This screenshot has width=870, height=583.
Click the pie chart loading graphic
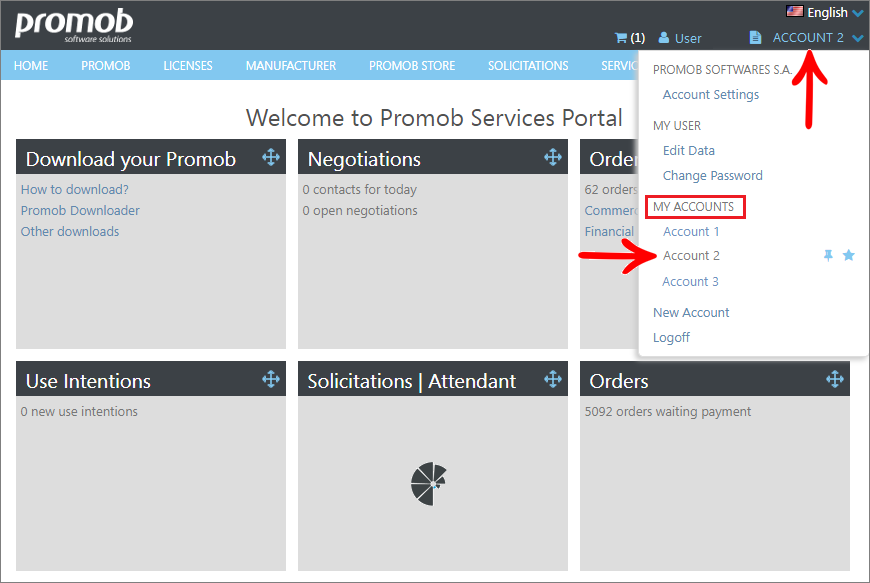coord(428,484)
